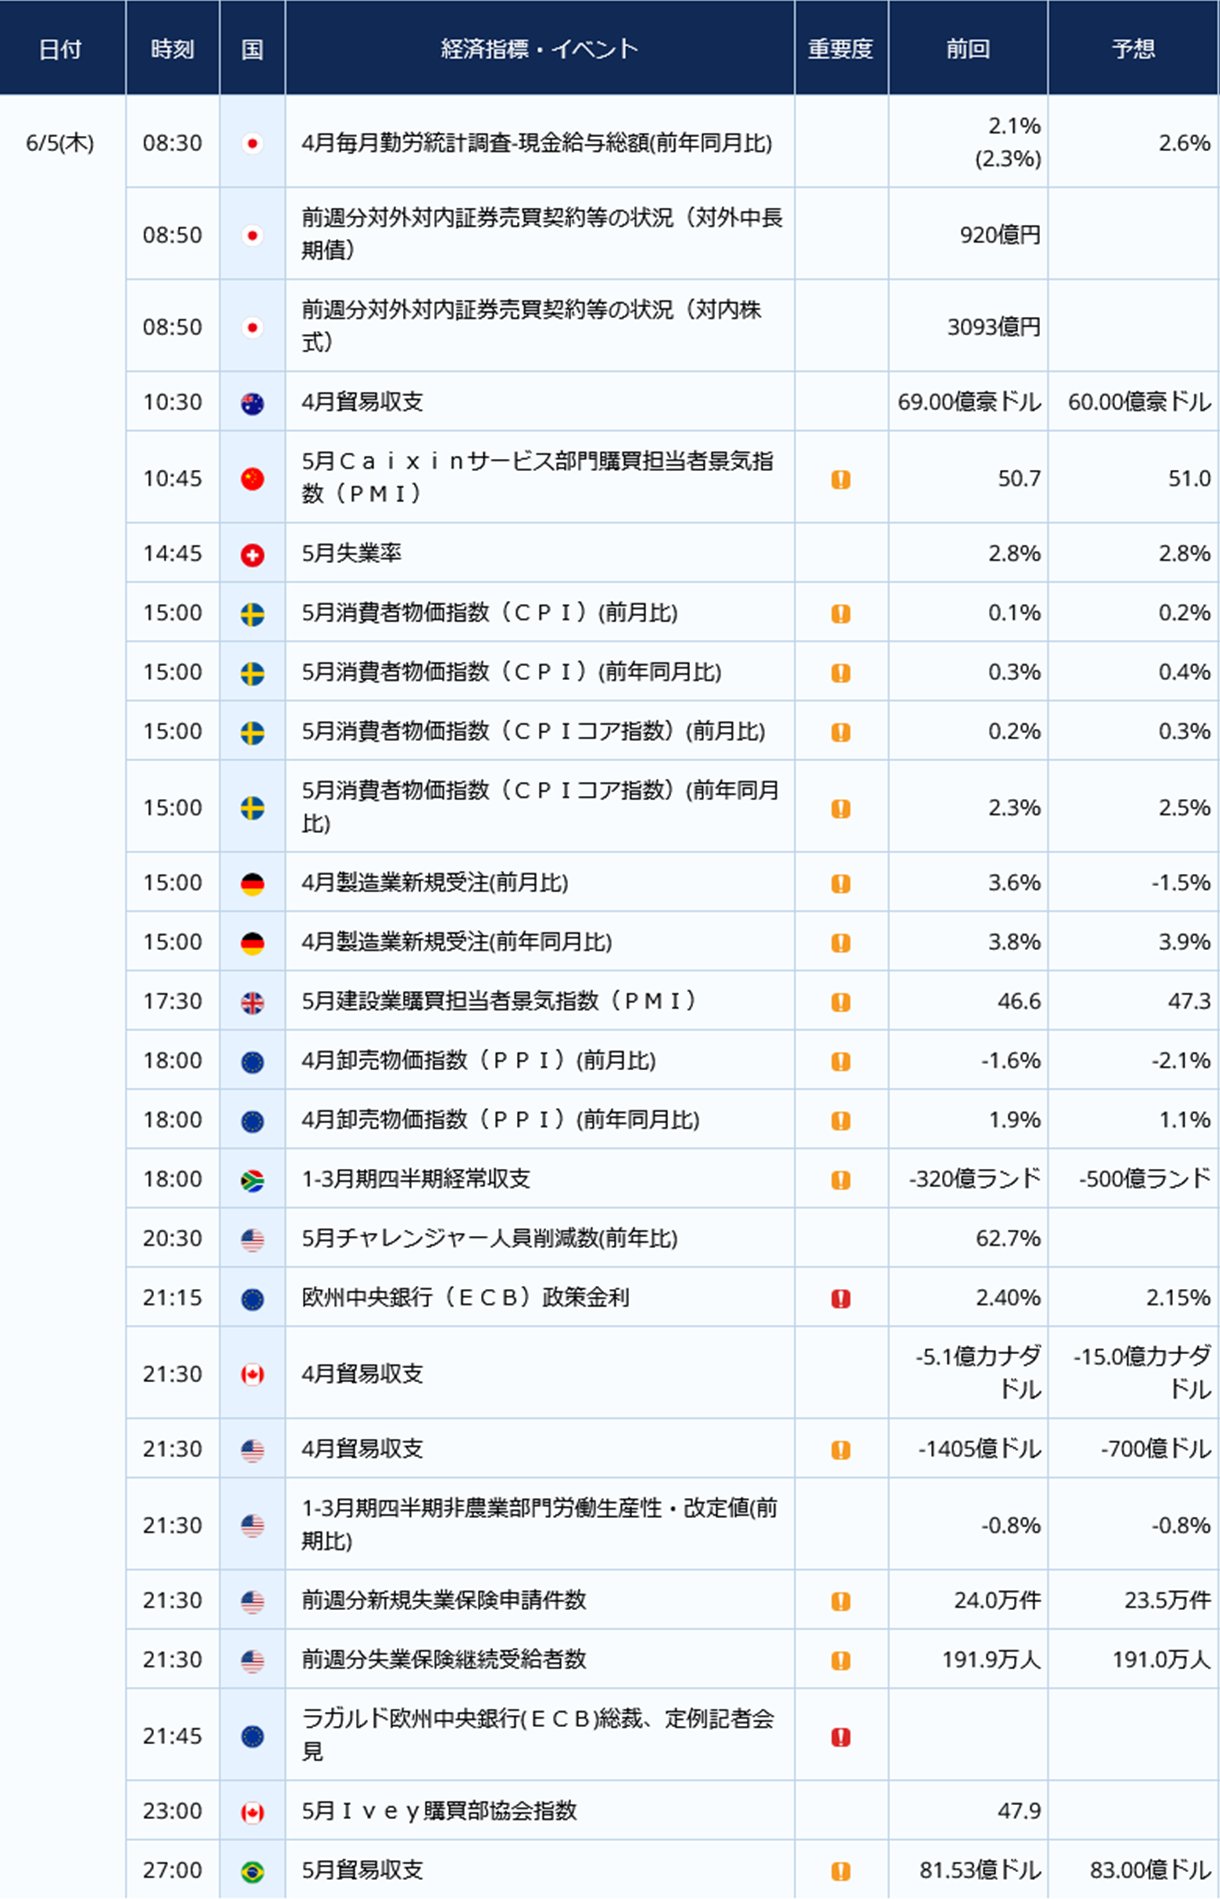This screenshot has height=1899, width=1220.
Task: Click the 21:15 time cell
Action: (172, 1298)
